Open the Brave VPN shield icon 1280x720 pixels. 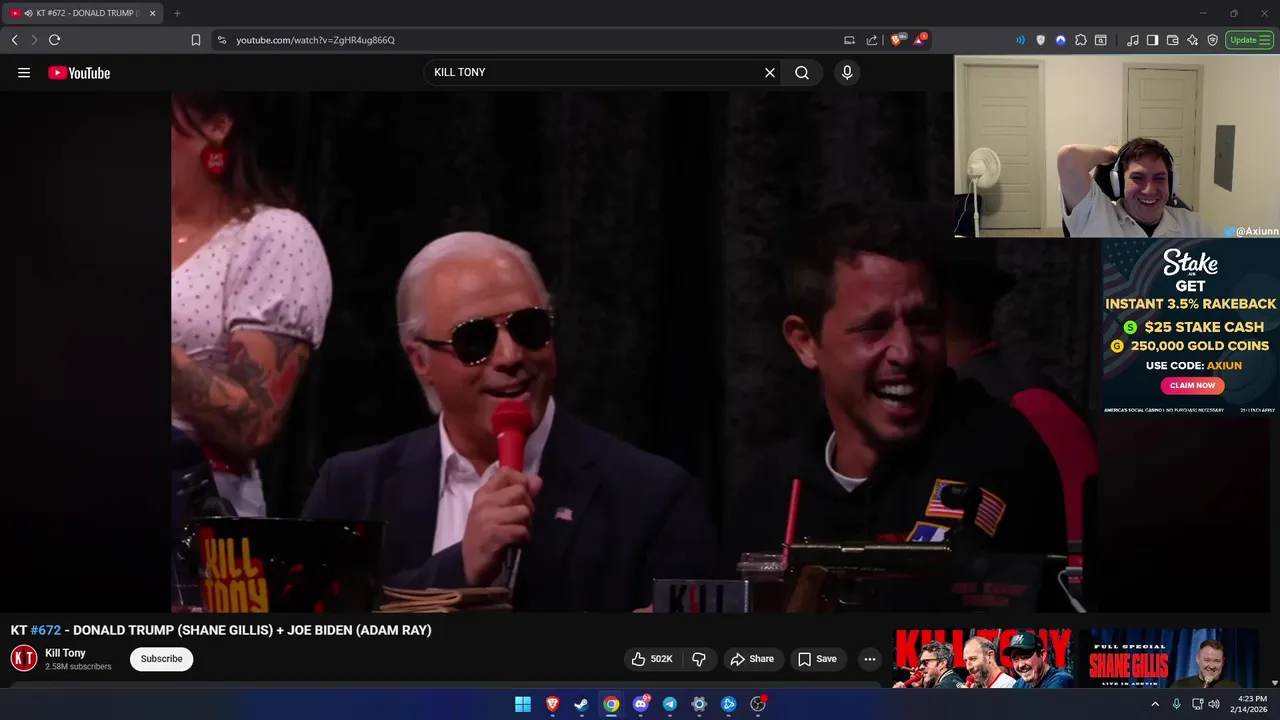[1212, 40]
